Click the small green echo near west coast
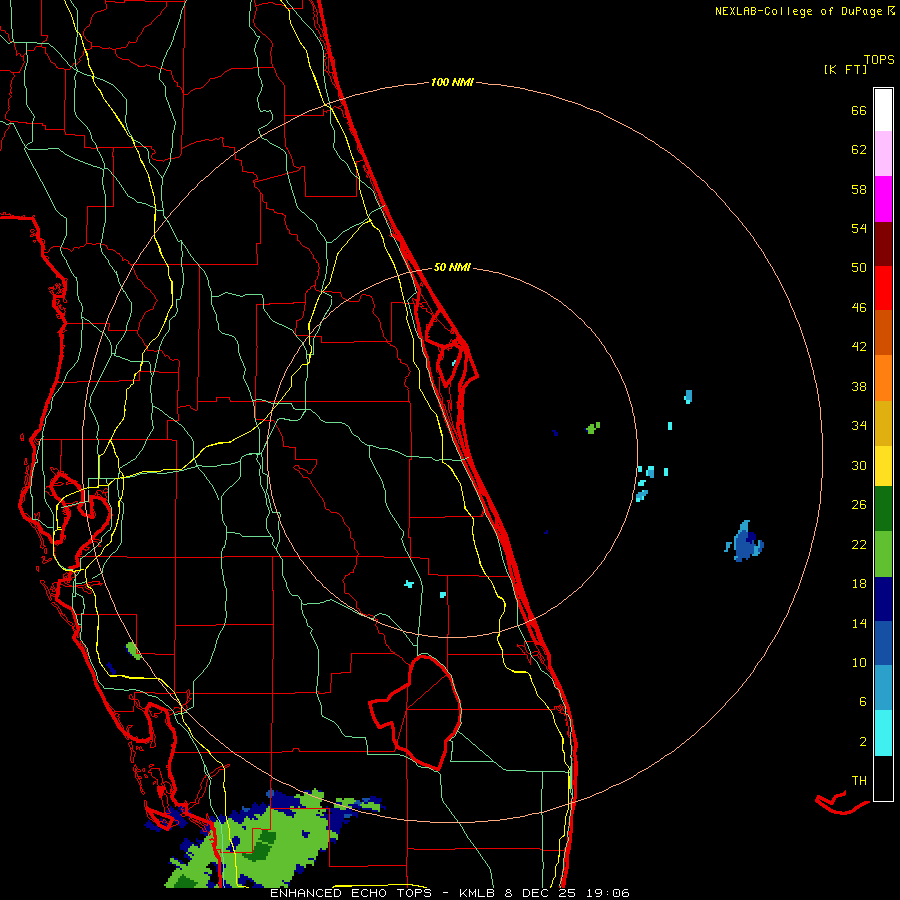Viewport: 900px width, 900px height. (133, 650)
